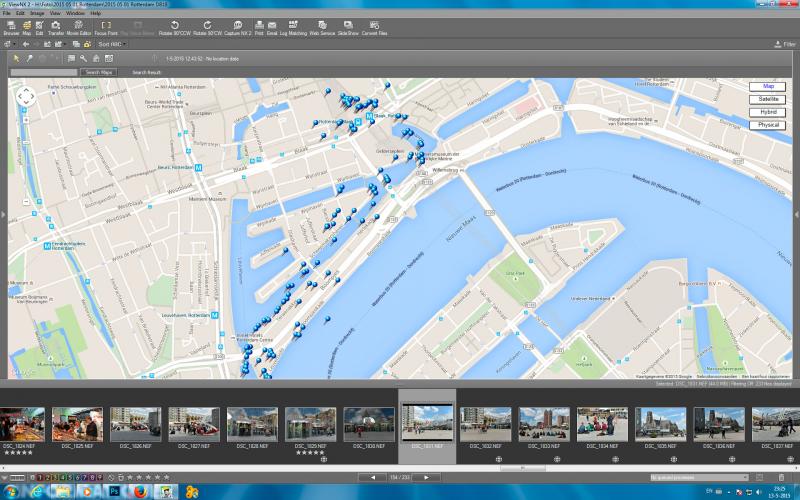Viewport: 800px width, 500px height.
Task: Open the View menu
Action: click(55, 13)
